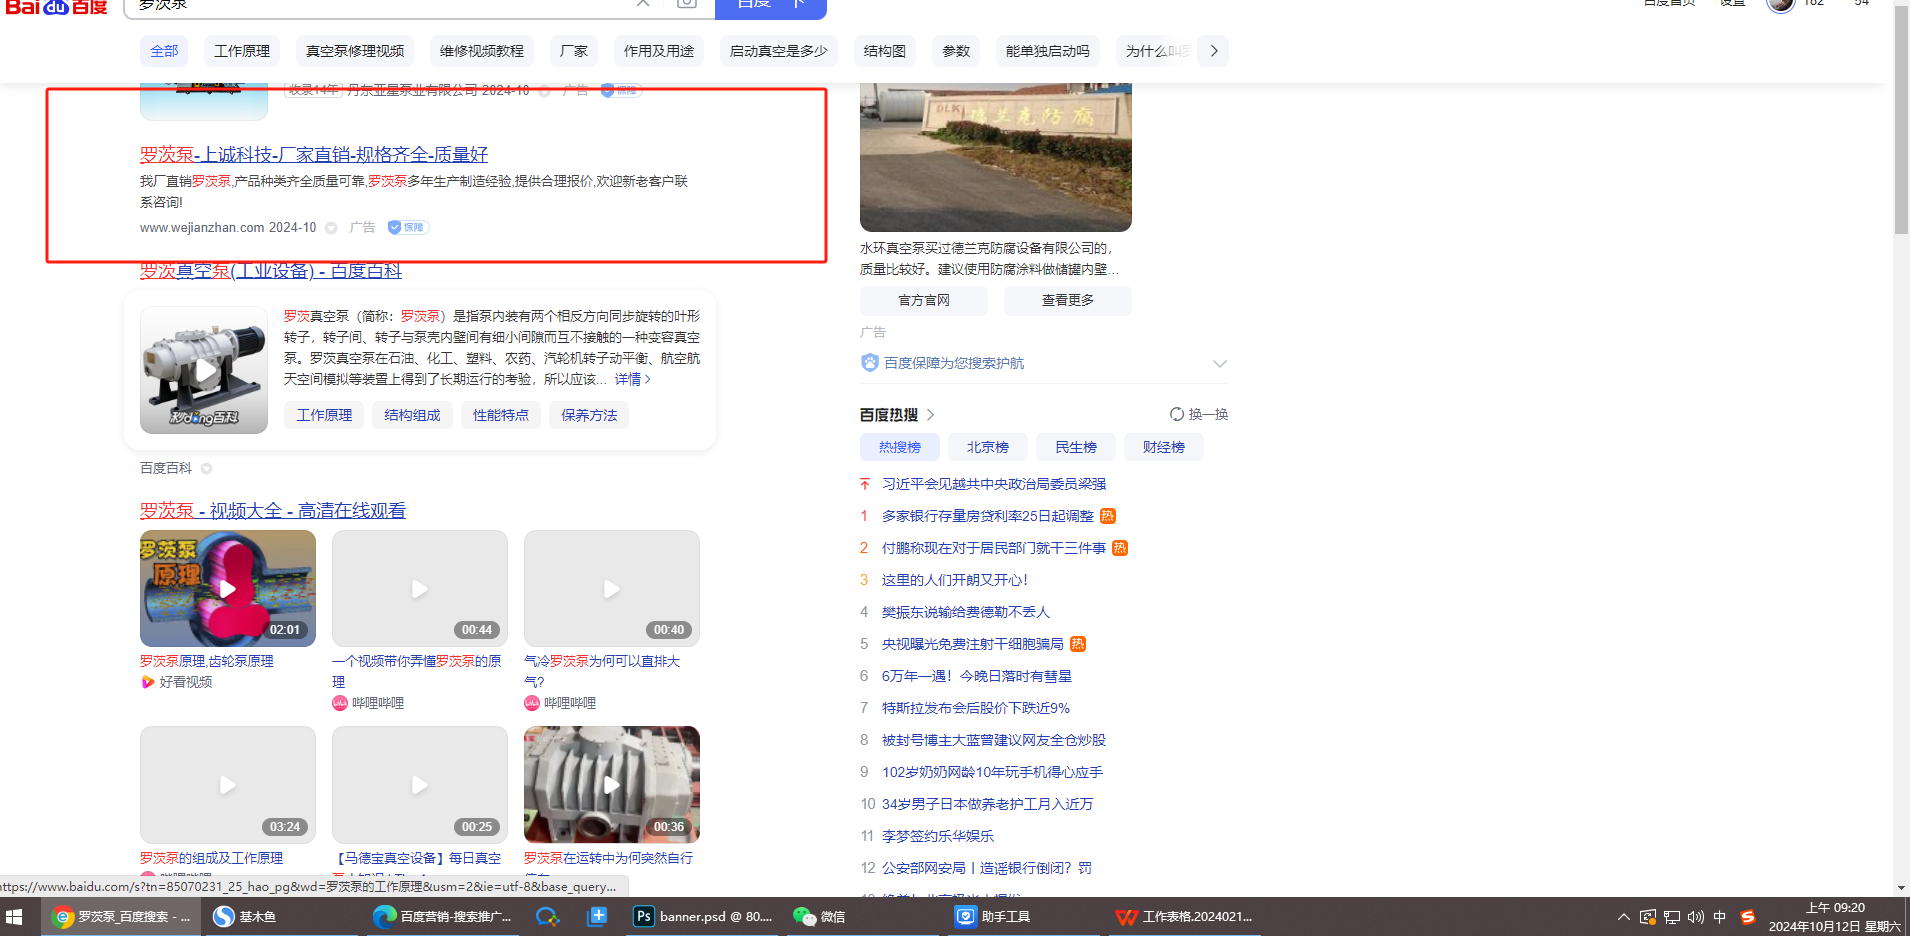Viewport: 1910px width, 936px height.
Task: Play the 罗茨泵原理,齿轮泵原理 video 02:01
Action: [x=228, y=588]
